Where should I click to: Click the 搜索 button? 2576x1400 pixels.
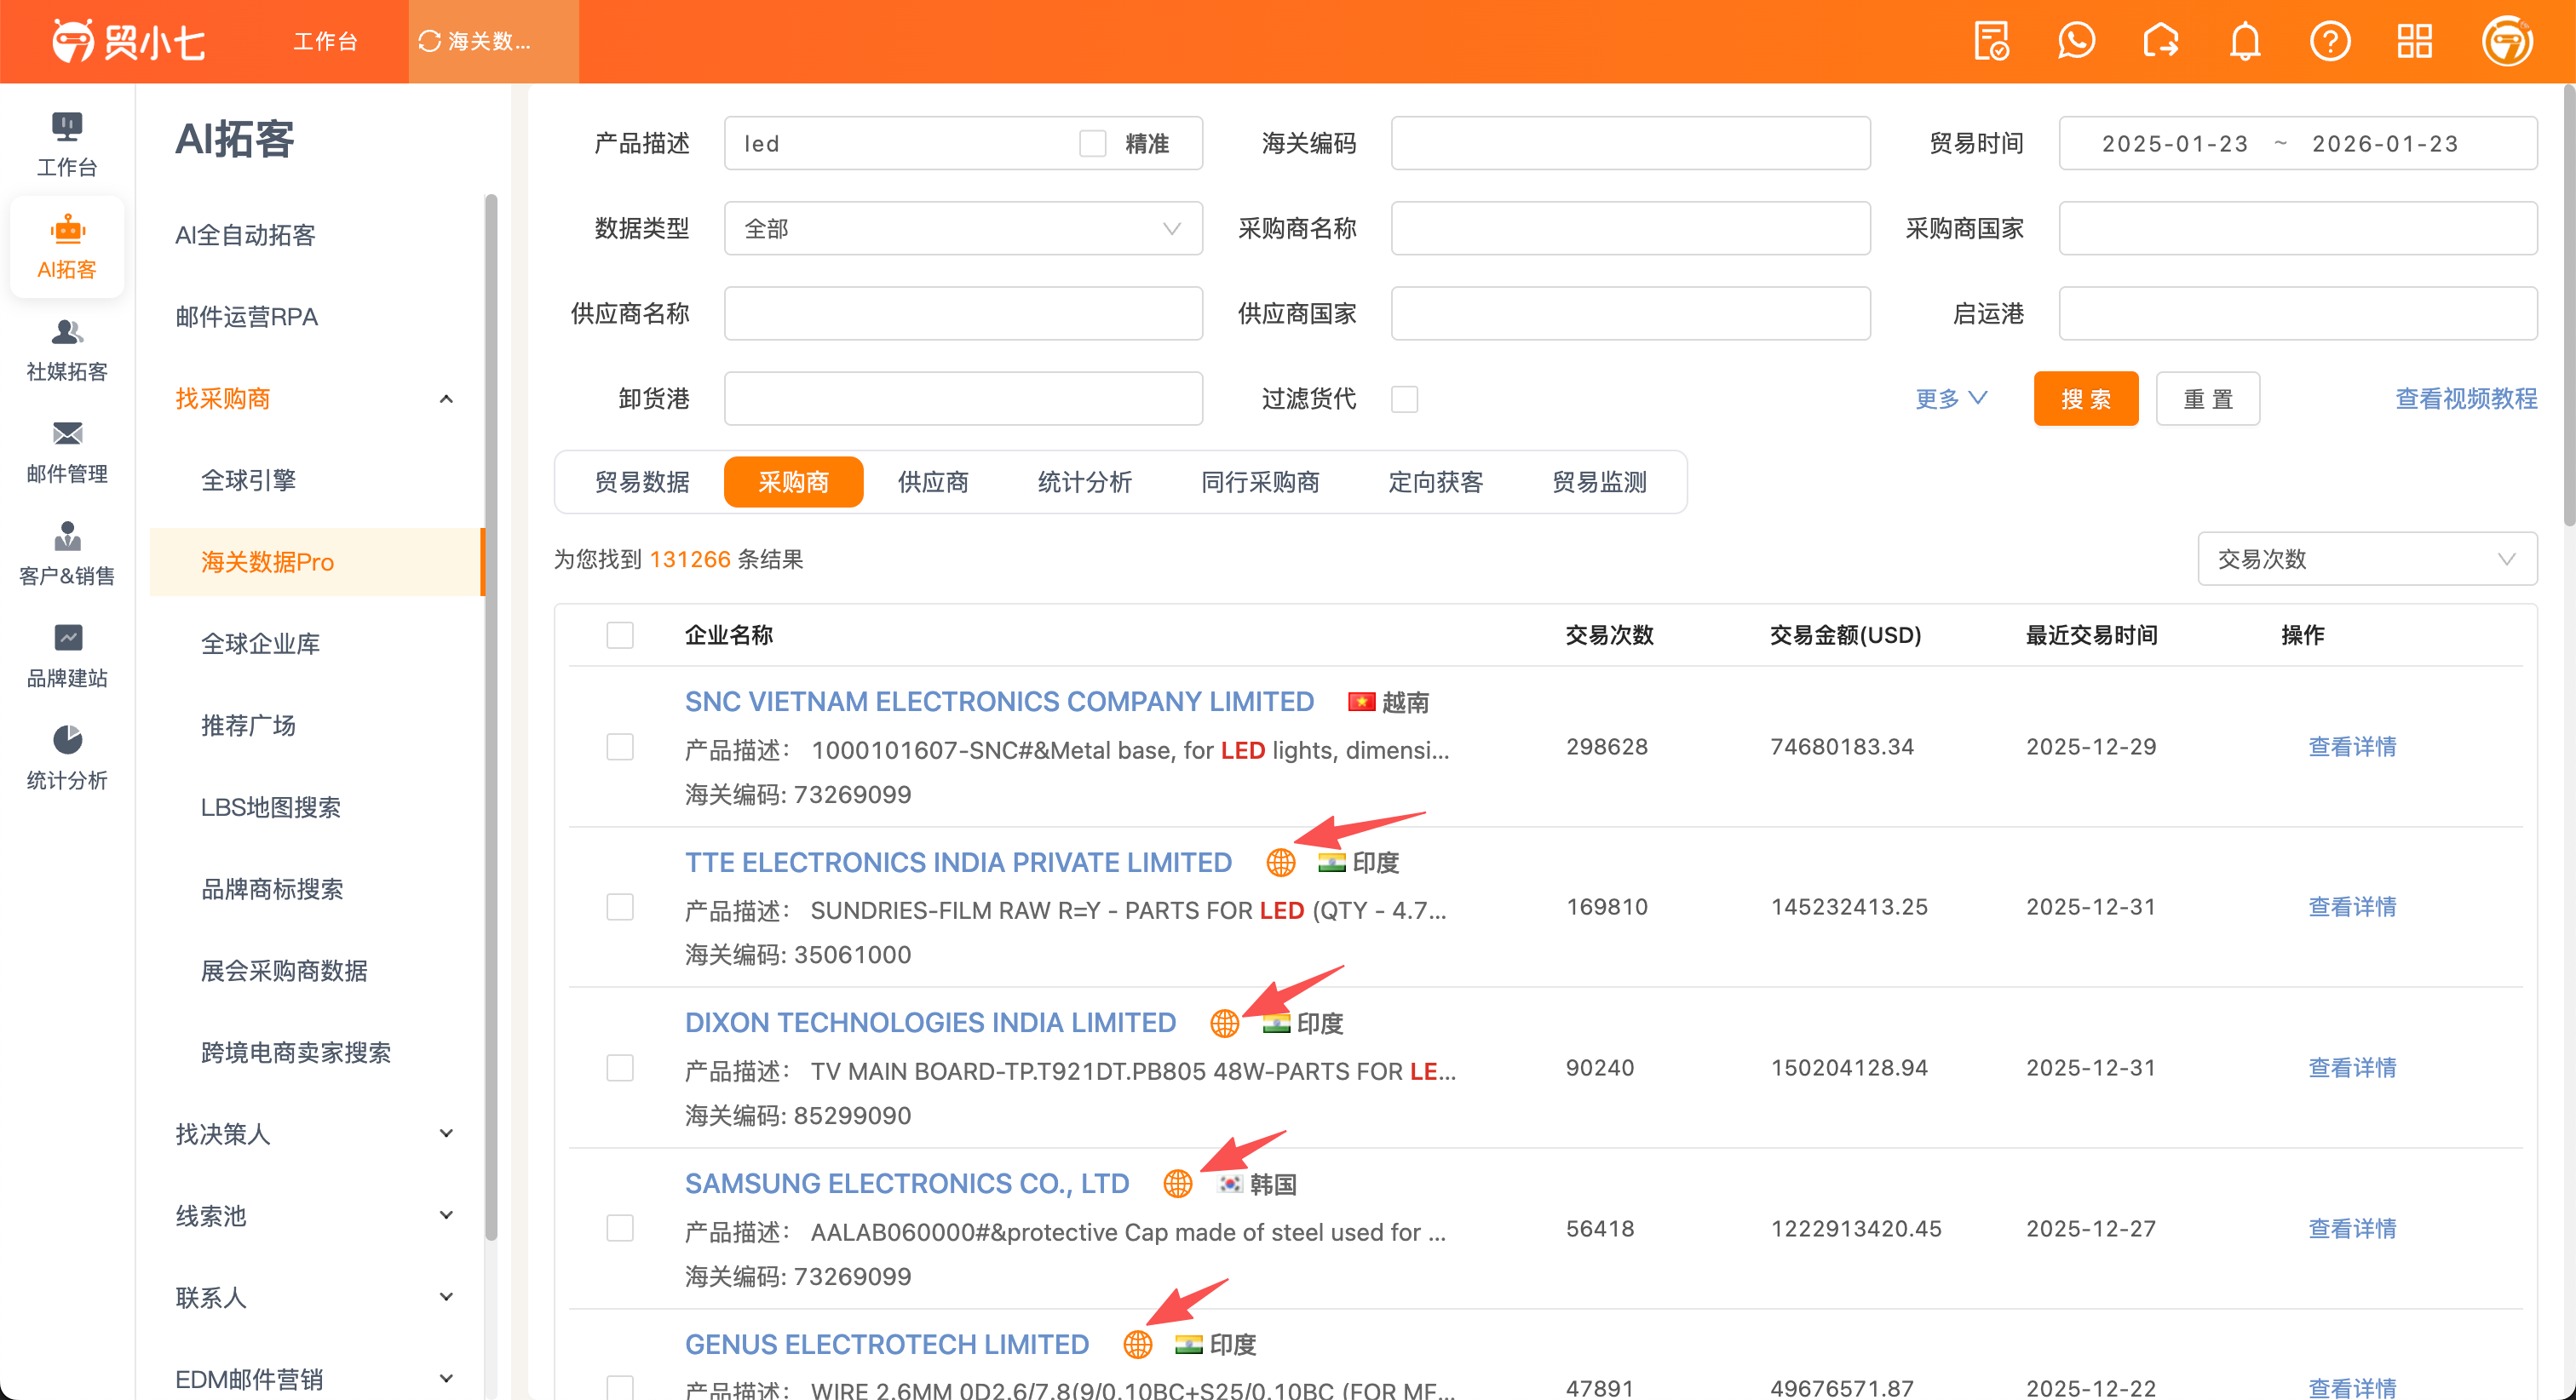(x=2086, y=399)
